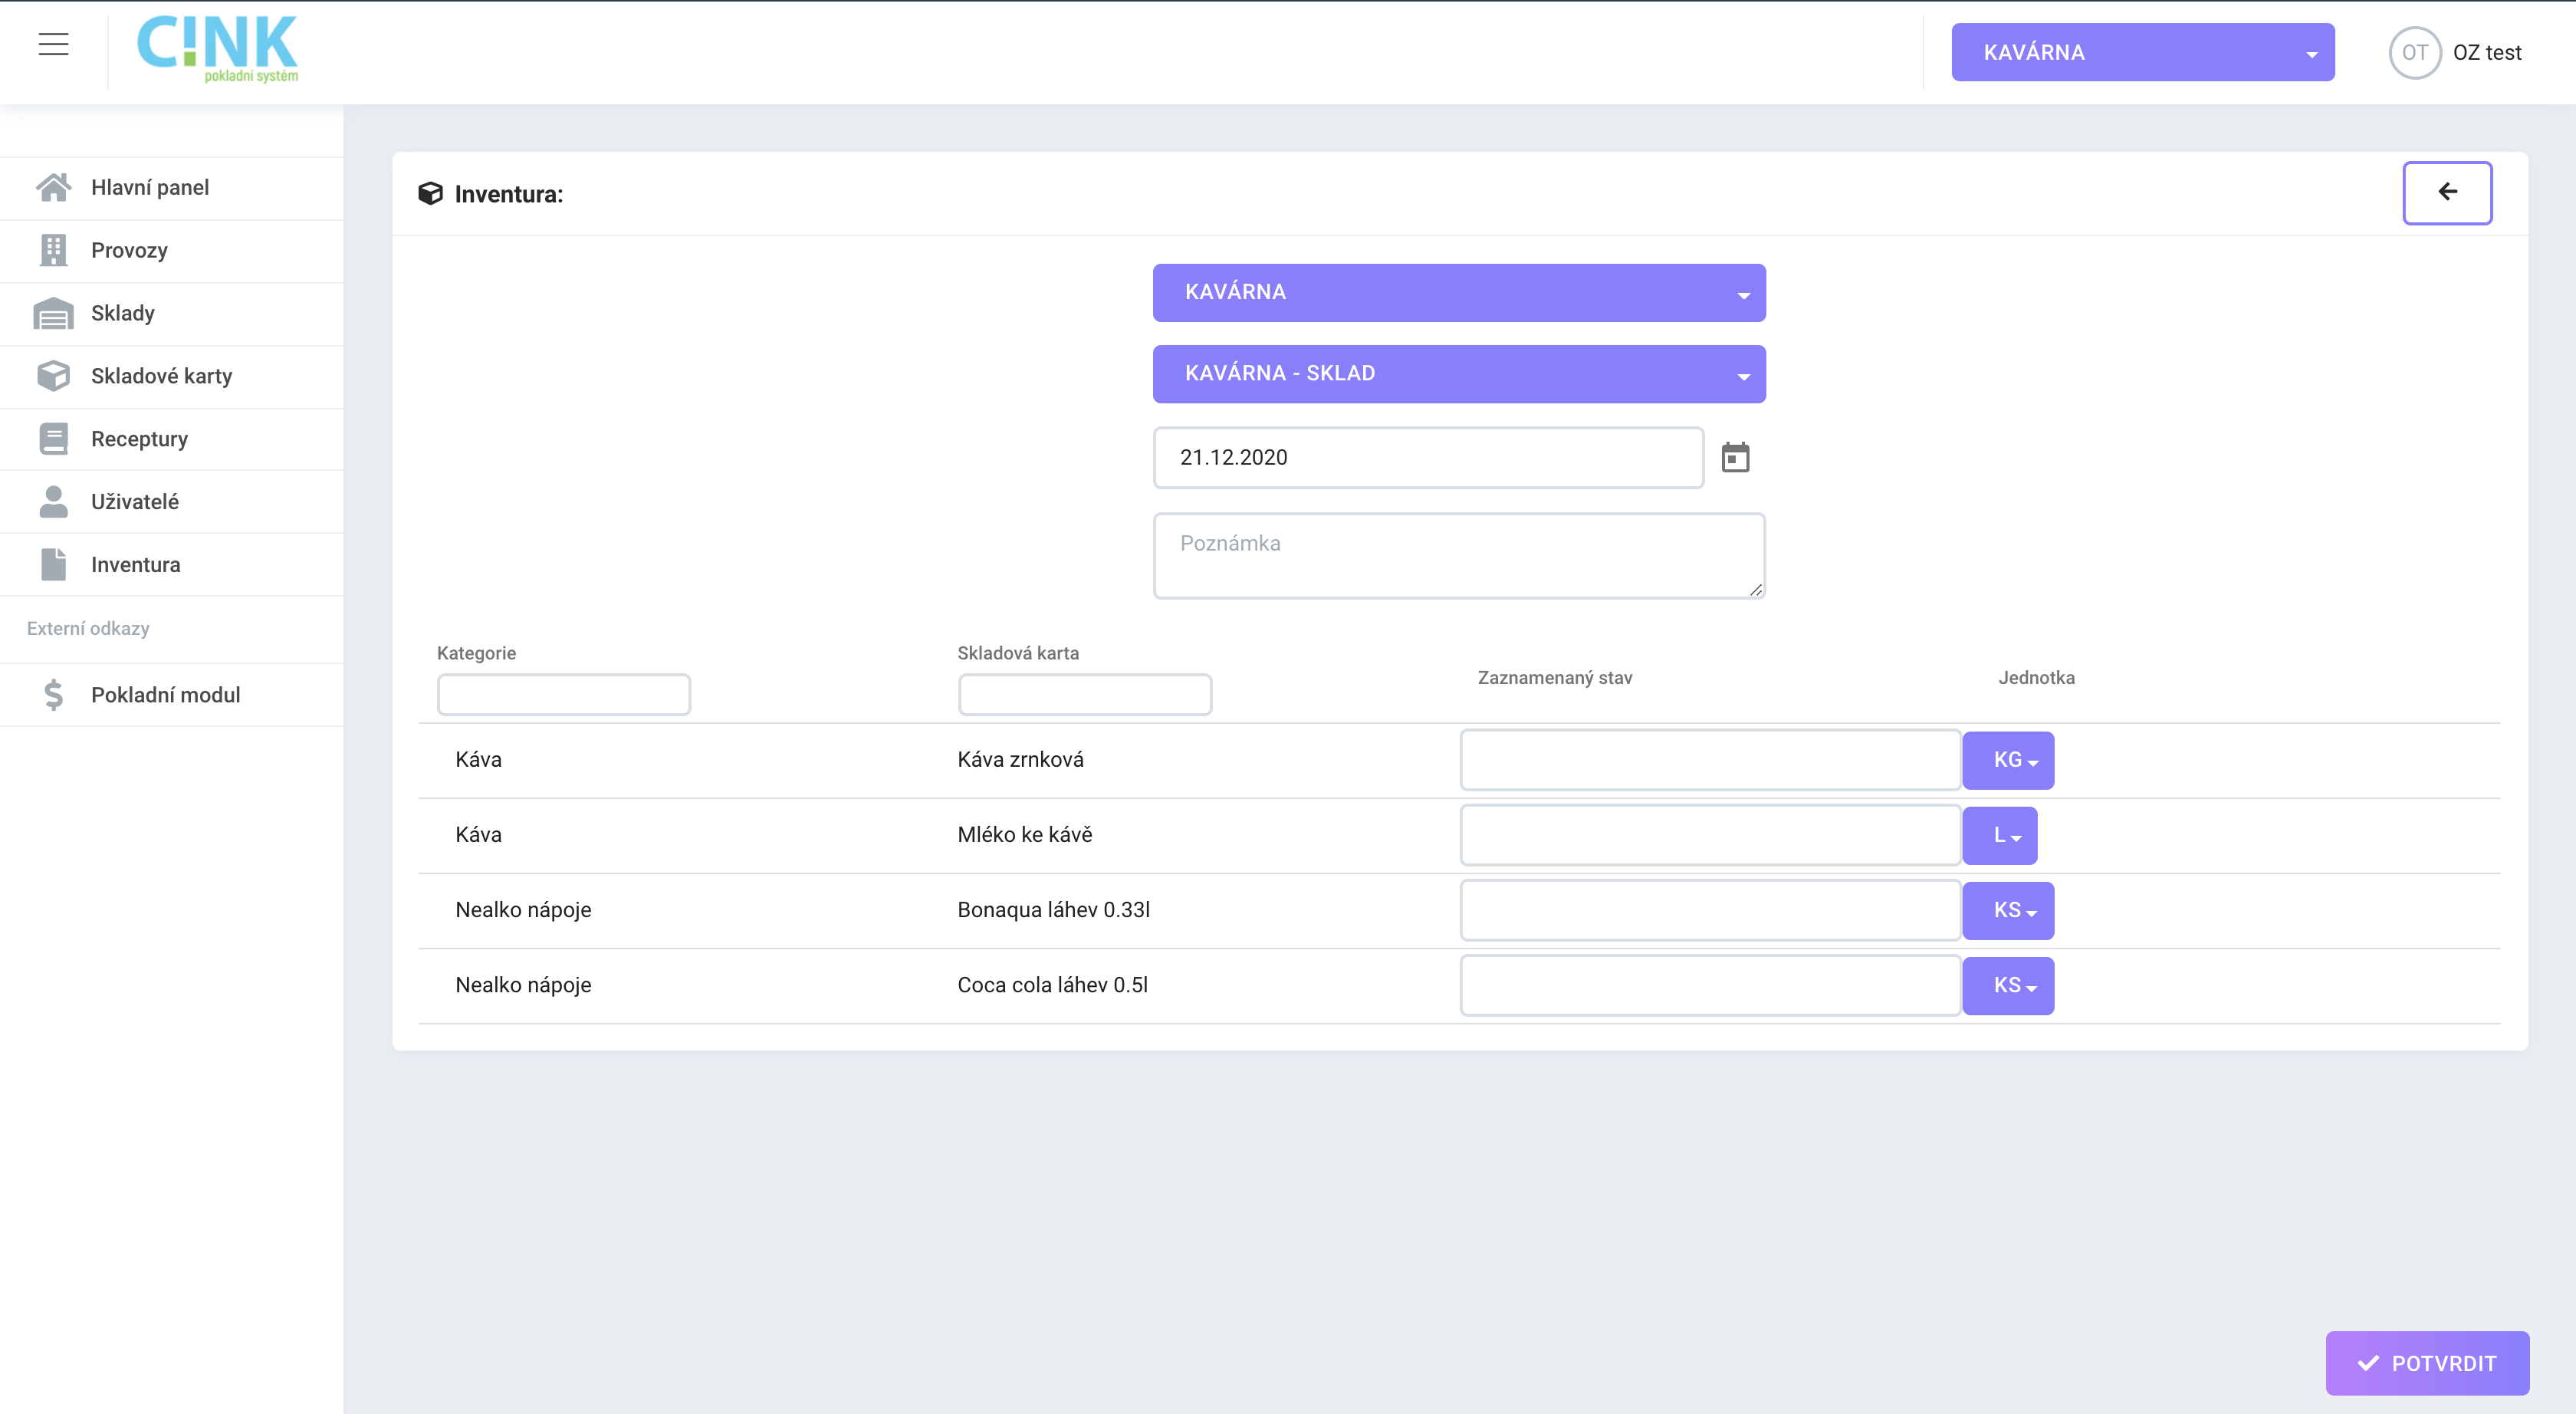Click the building icon beside Provozy
Image resolution: width=2576 pixels, height=1414 pixels.
pyautogui.click(x=53, y=250)
